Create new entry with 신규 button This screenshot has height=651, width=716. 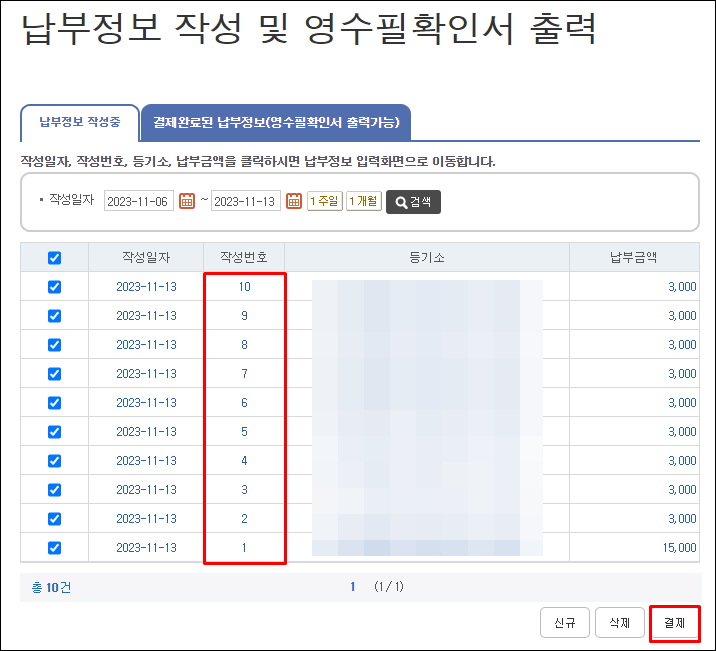tap(565, 623)
